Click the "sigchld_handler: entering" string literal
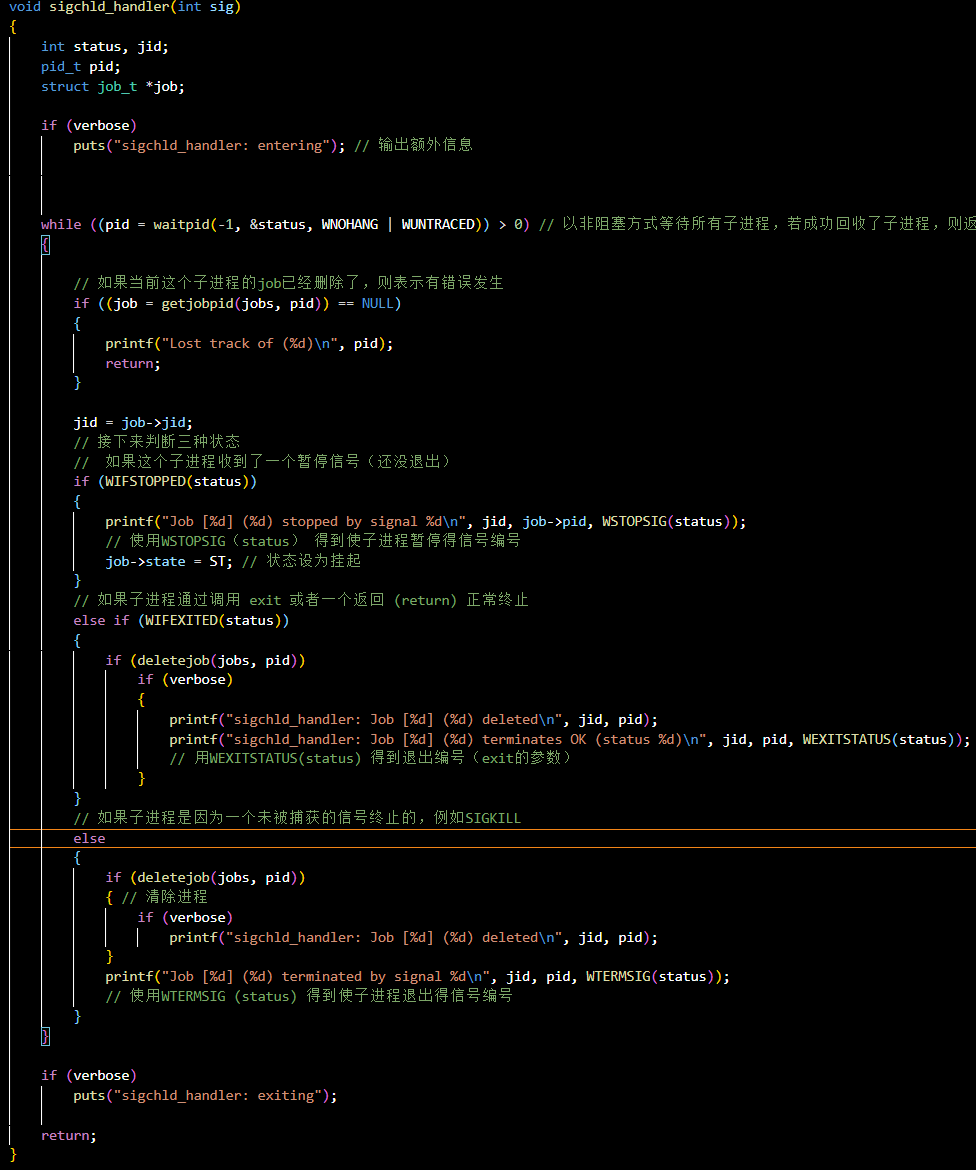Viewport: 976px width, 1170px height. [222, 146]
